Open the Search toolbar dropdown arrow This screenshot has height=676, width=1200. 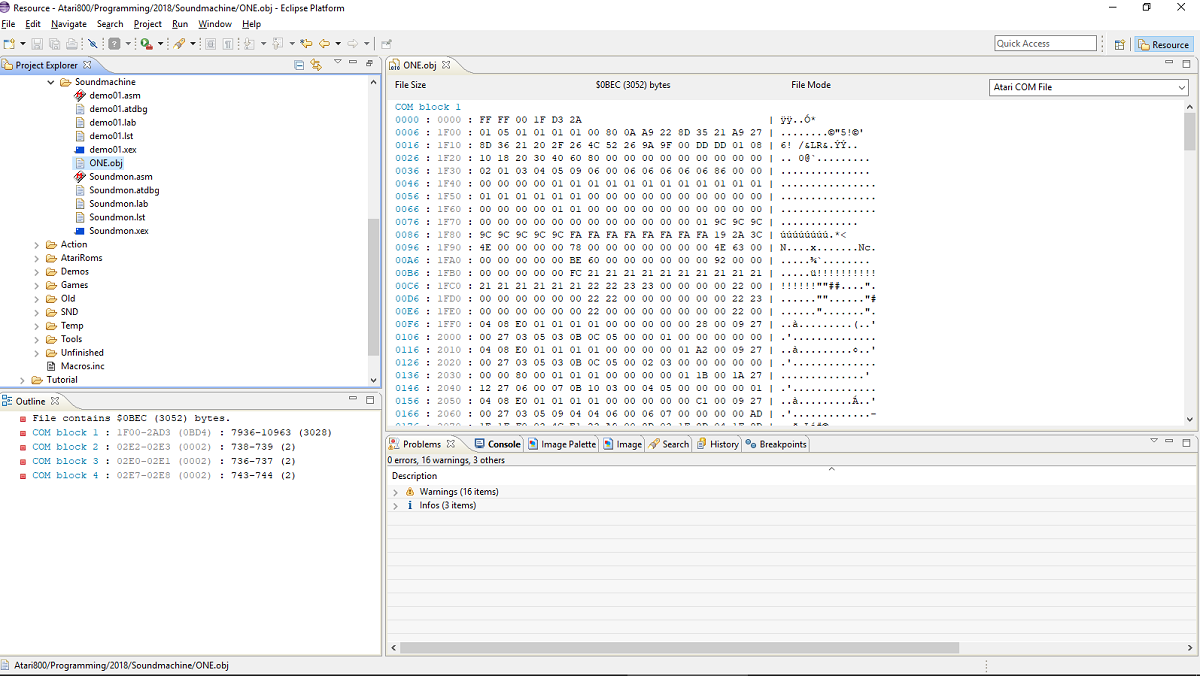point(193,44)
